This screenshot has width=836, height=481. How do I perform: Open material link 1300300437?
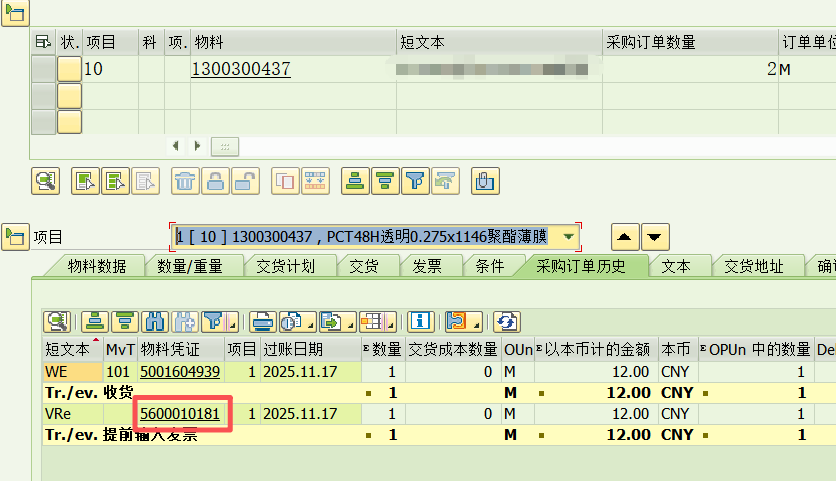click(241, 69)
